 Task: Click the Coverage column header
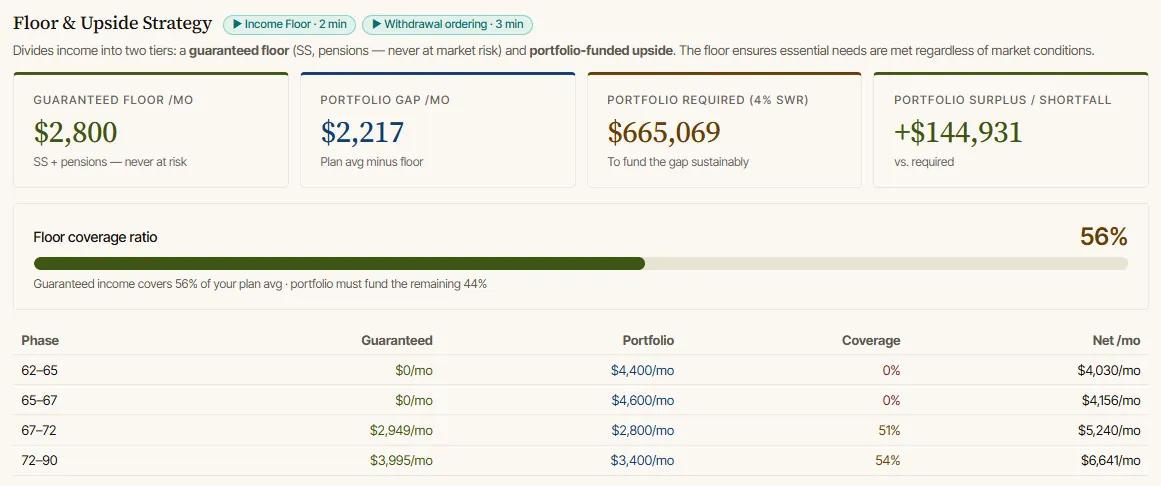tap(871, 341)
